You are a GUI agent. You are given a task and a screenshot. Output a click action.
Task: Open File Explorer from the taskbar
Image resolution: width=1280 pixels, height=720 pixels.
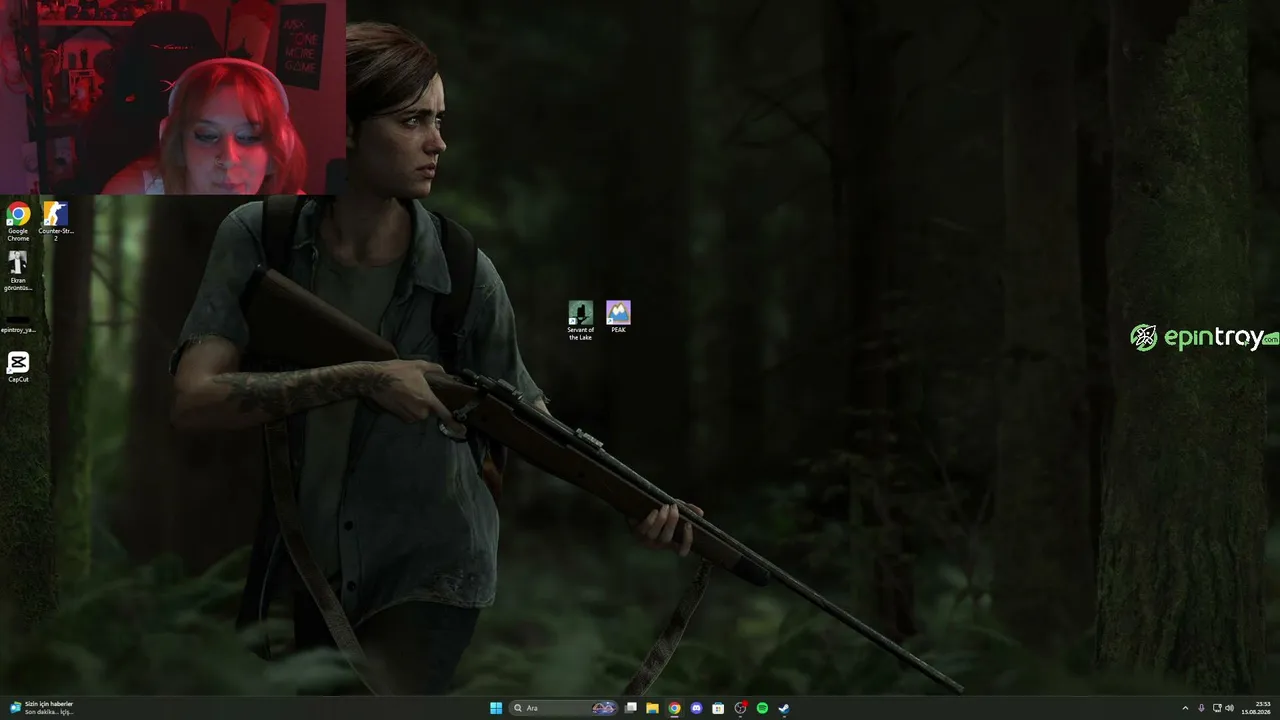coord(653,708)
